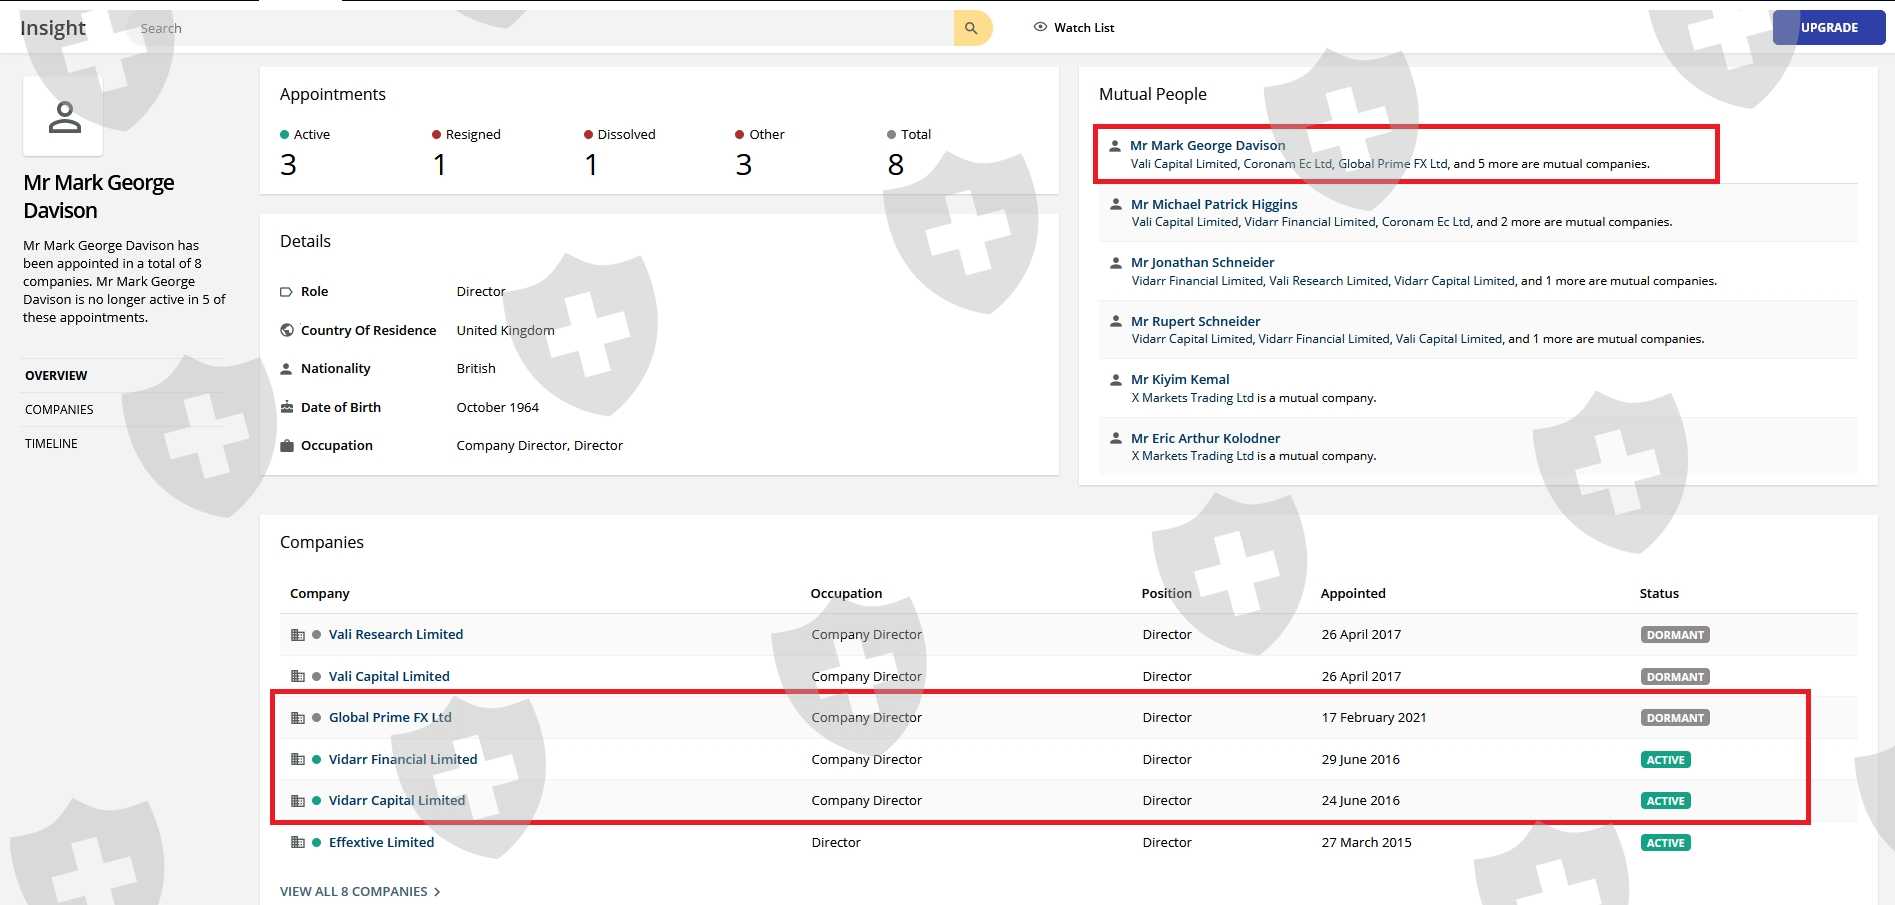Click building icon next to Vali Research Limited

(297, 635)
